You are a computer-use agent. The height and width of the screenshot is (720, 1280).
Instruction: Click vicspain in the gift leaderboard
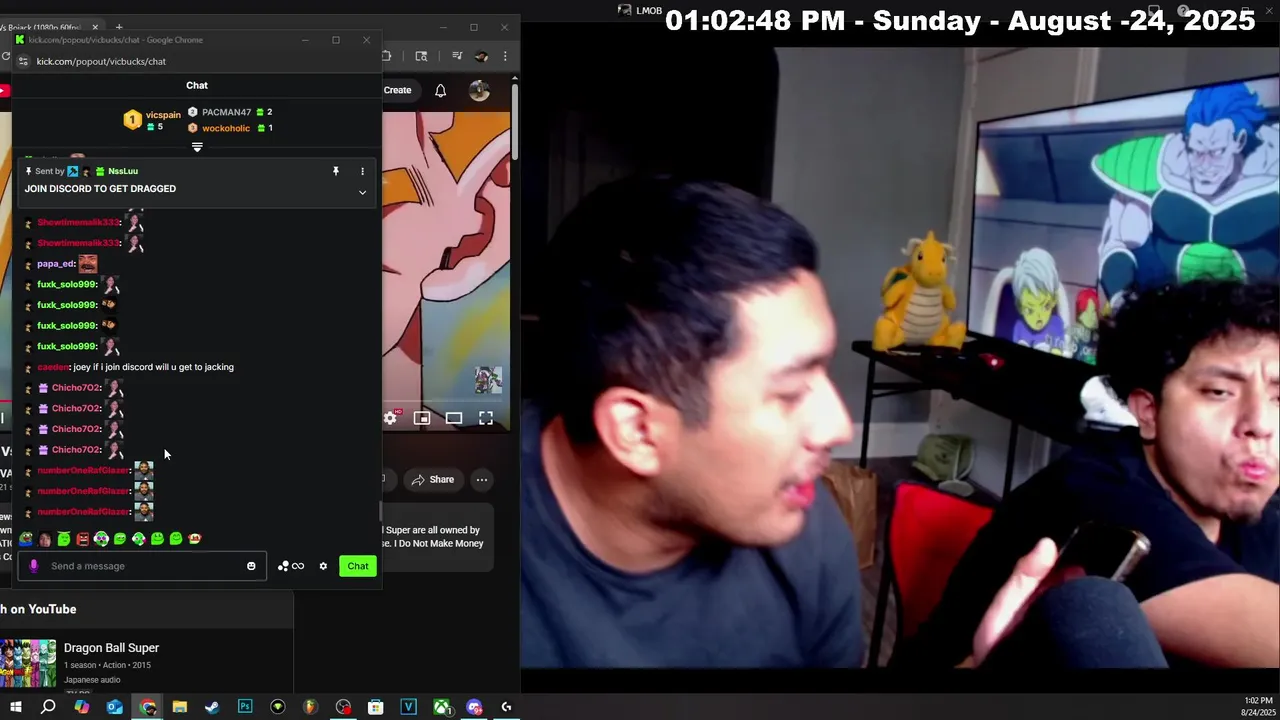point(163,115)
